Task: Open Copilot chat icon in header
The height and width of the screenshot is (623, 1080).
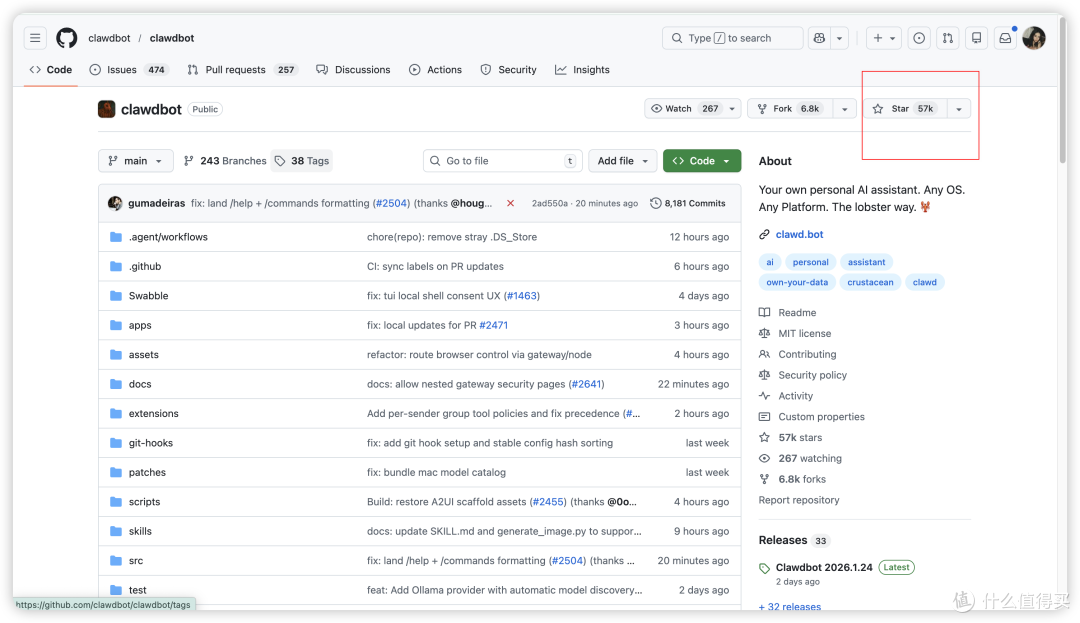Action: (819, 38)
